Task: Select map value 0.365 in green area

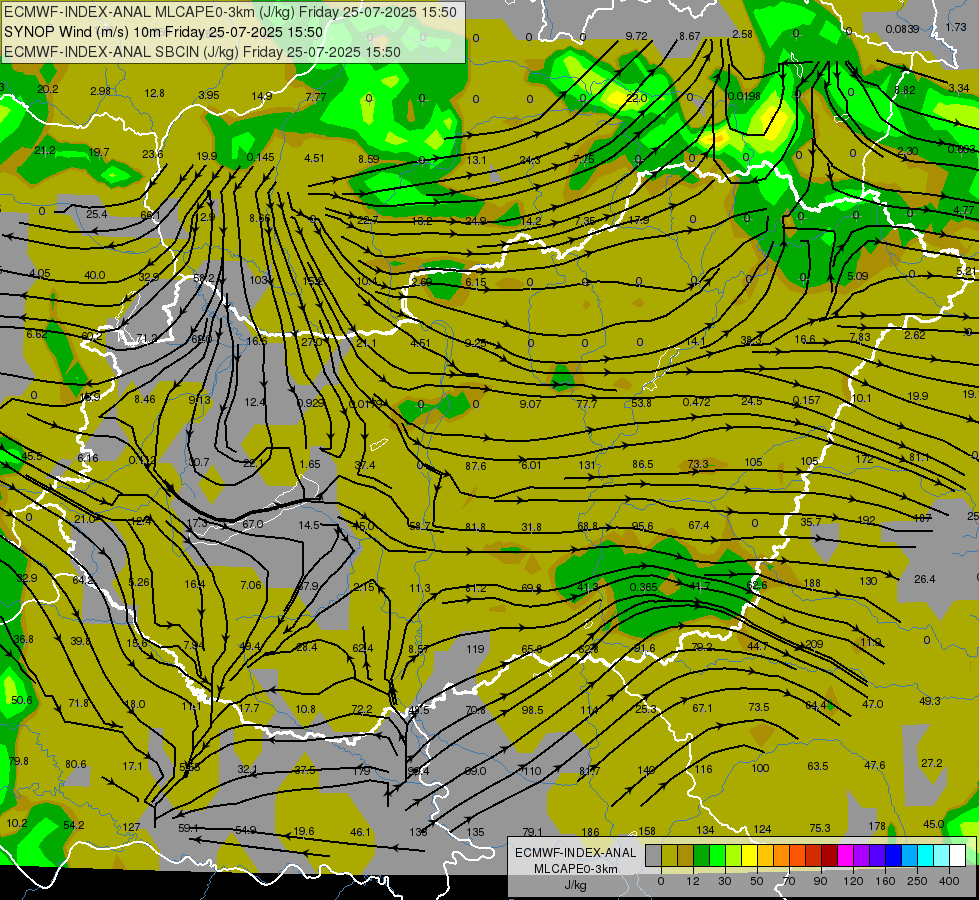Action: click(643, 587)
